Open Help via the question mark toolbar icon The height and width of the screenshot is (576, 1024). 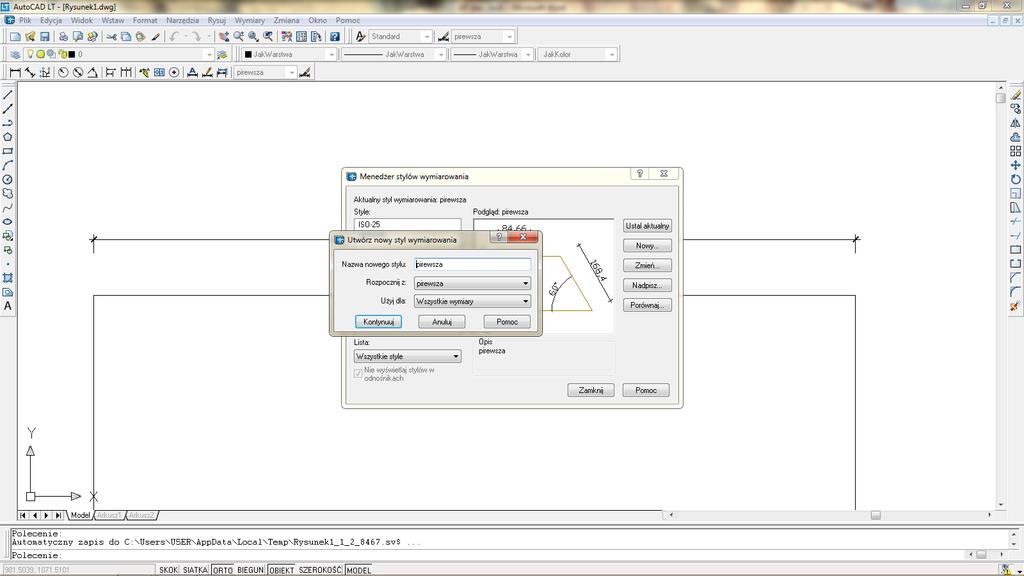coord(335,37)
